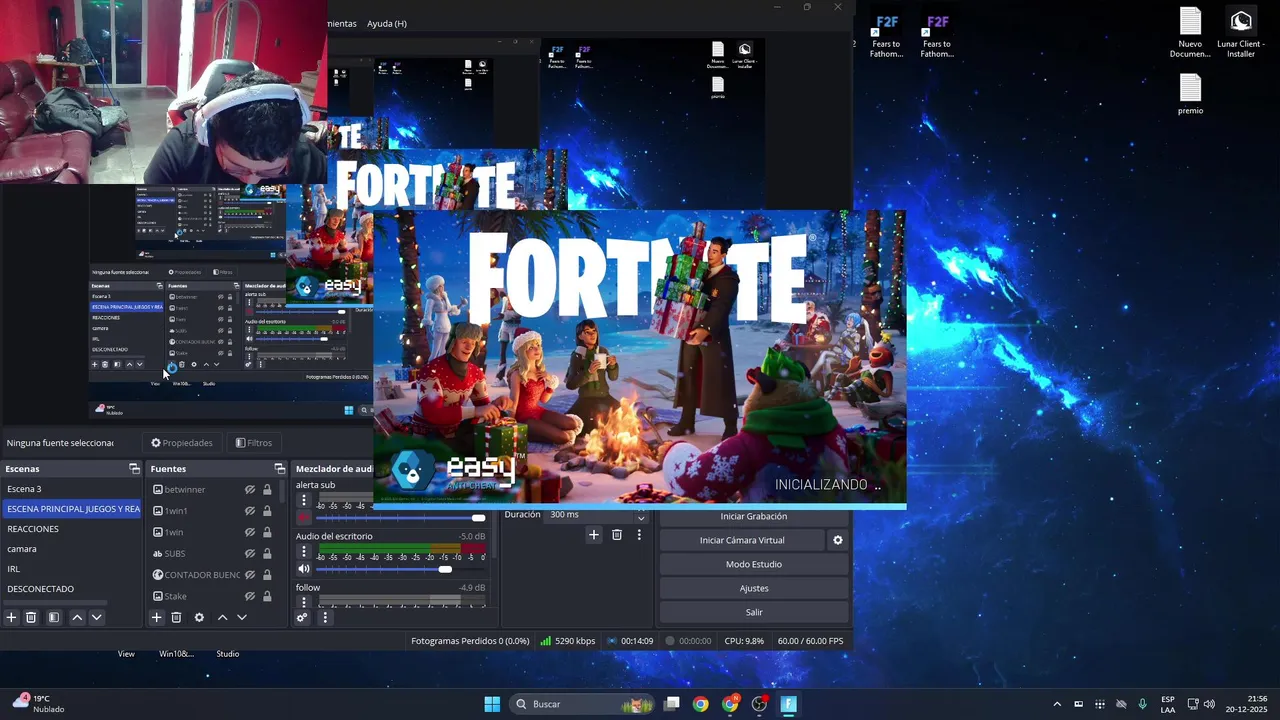Show the SUBS source with eye icon
This screenshot has height=720, width=1280.
click(x=250, y=554)
